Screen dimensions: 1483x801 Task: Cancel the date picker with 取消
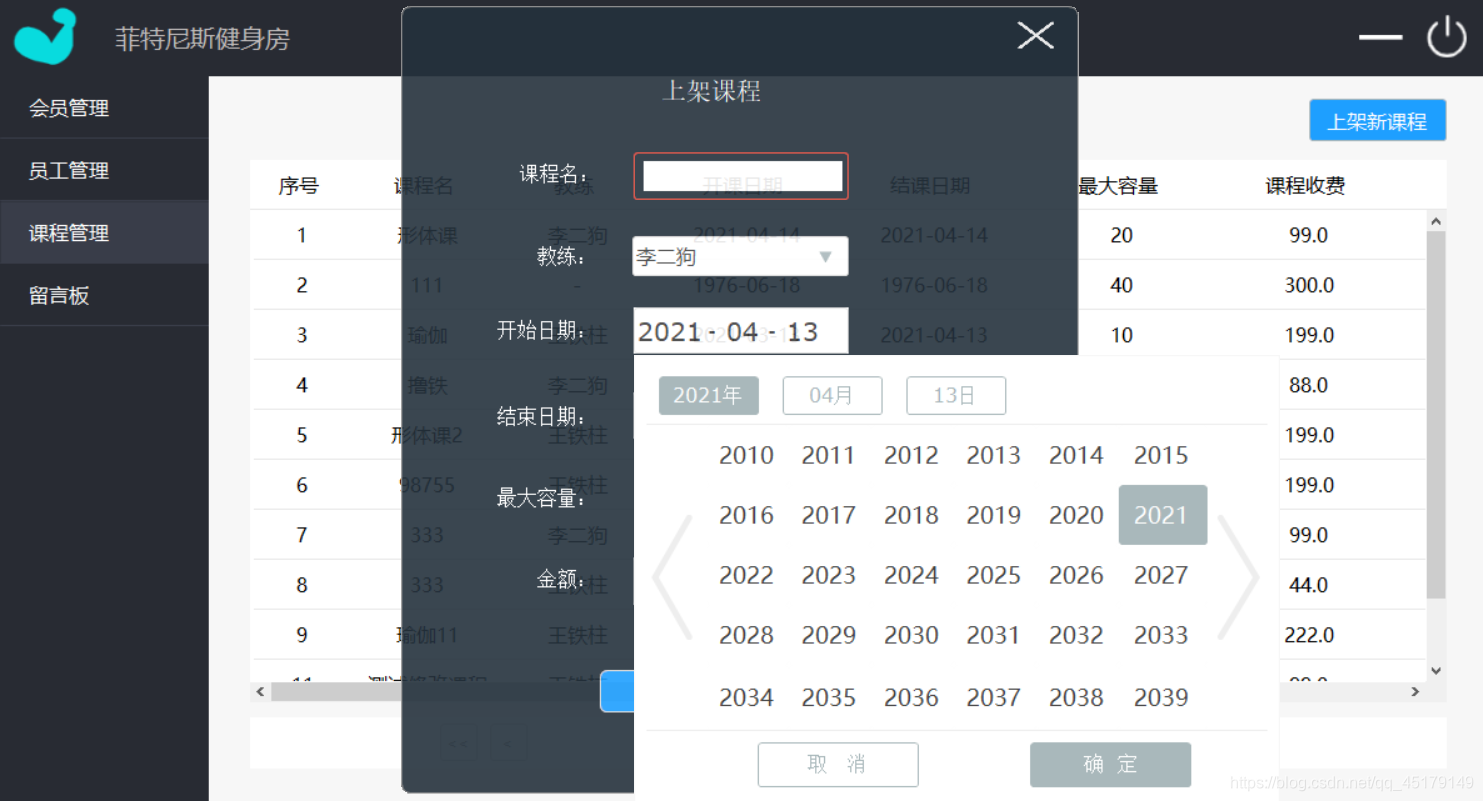click(x=838, y=764)
